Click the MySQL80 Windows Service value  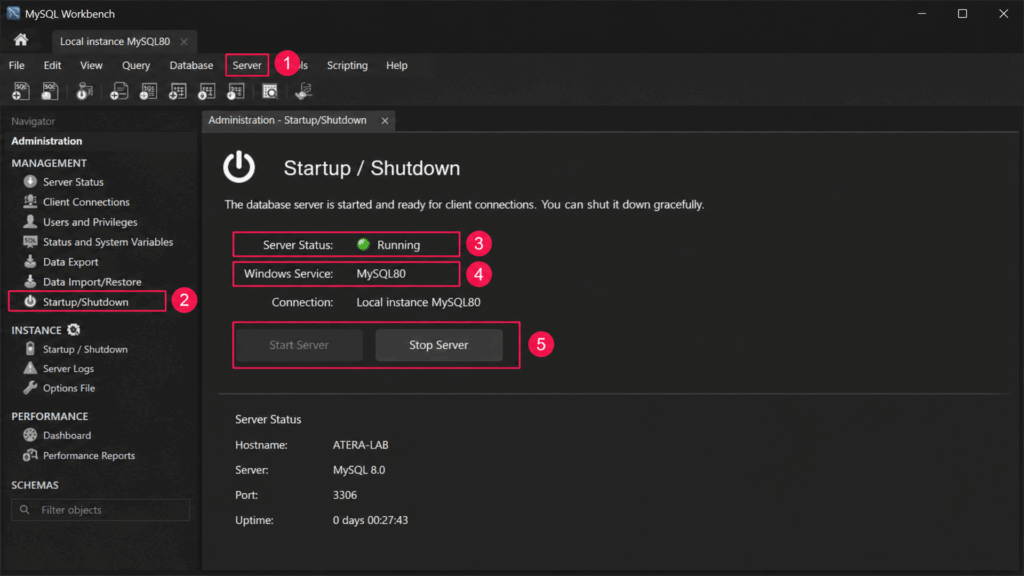tap(381, 274)
